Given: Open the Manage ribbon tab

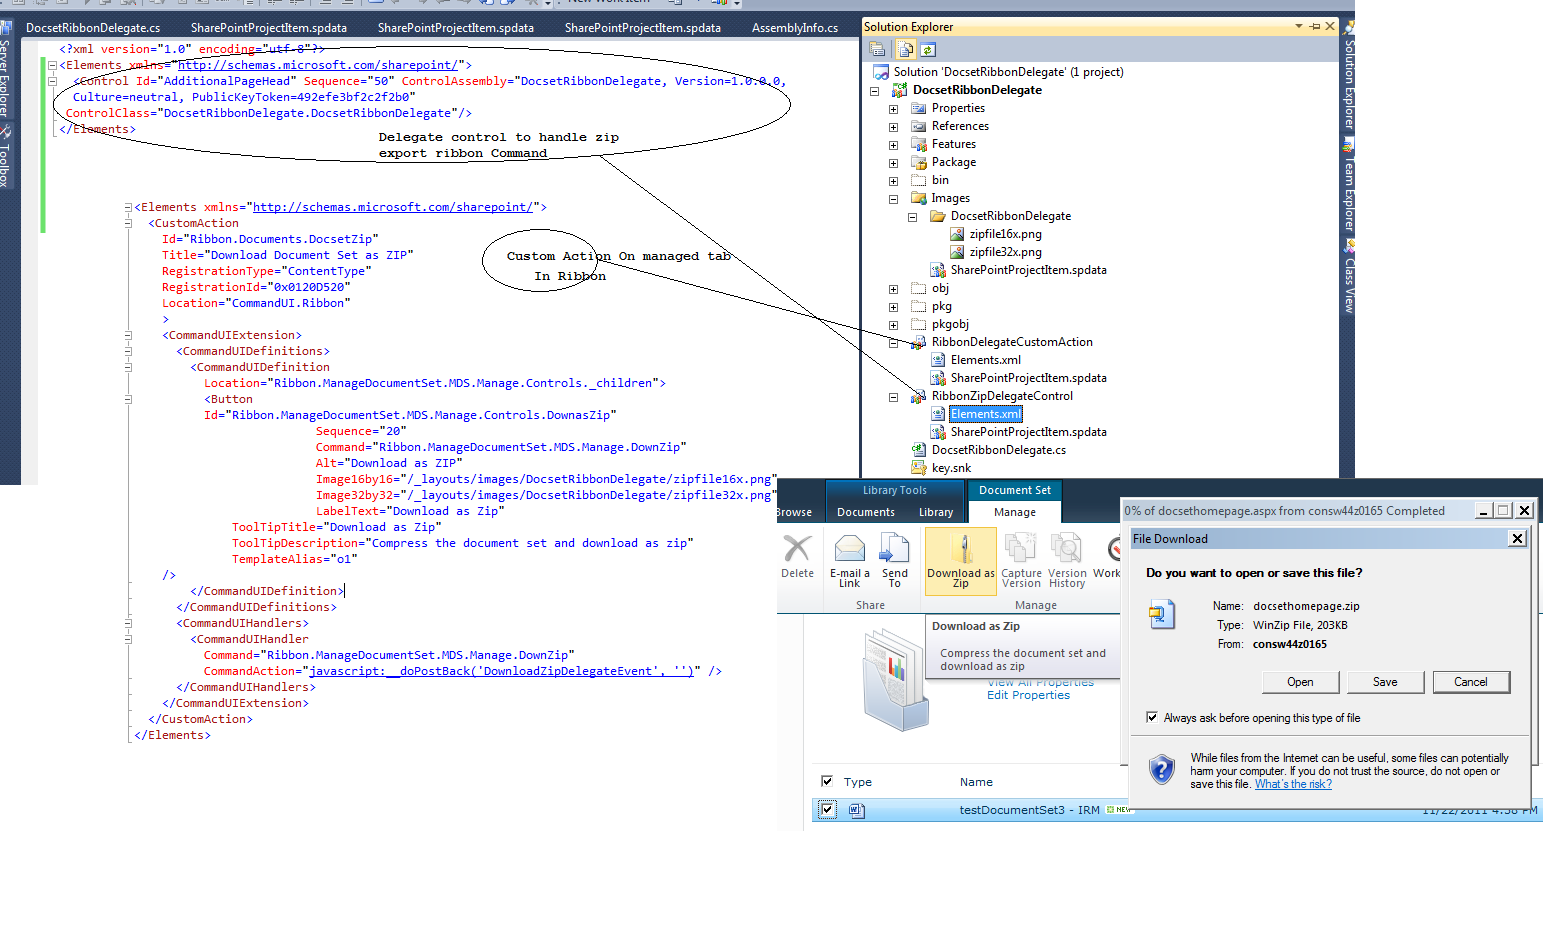Looking at the screenshot, I should (1015, 512).
